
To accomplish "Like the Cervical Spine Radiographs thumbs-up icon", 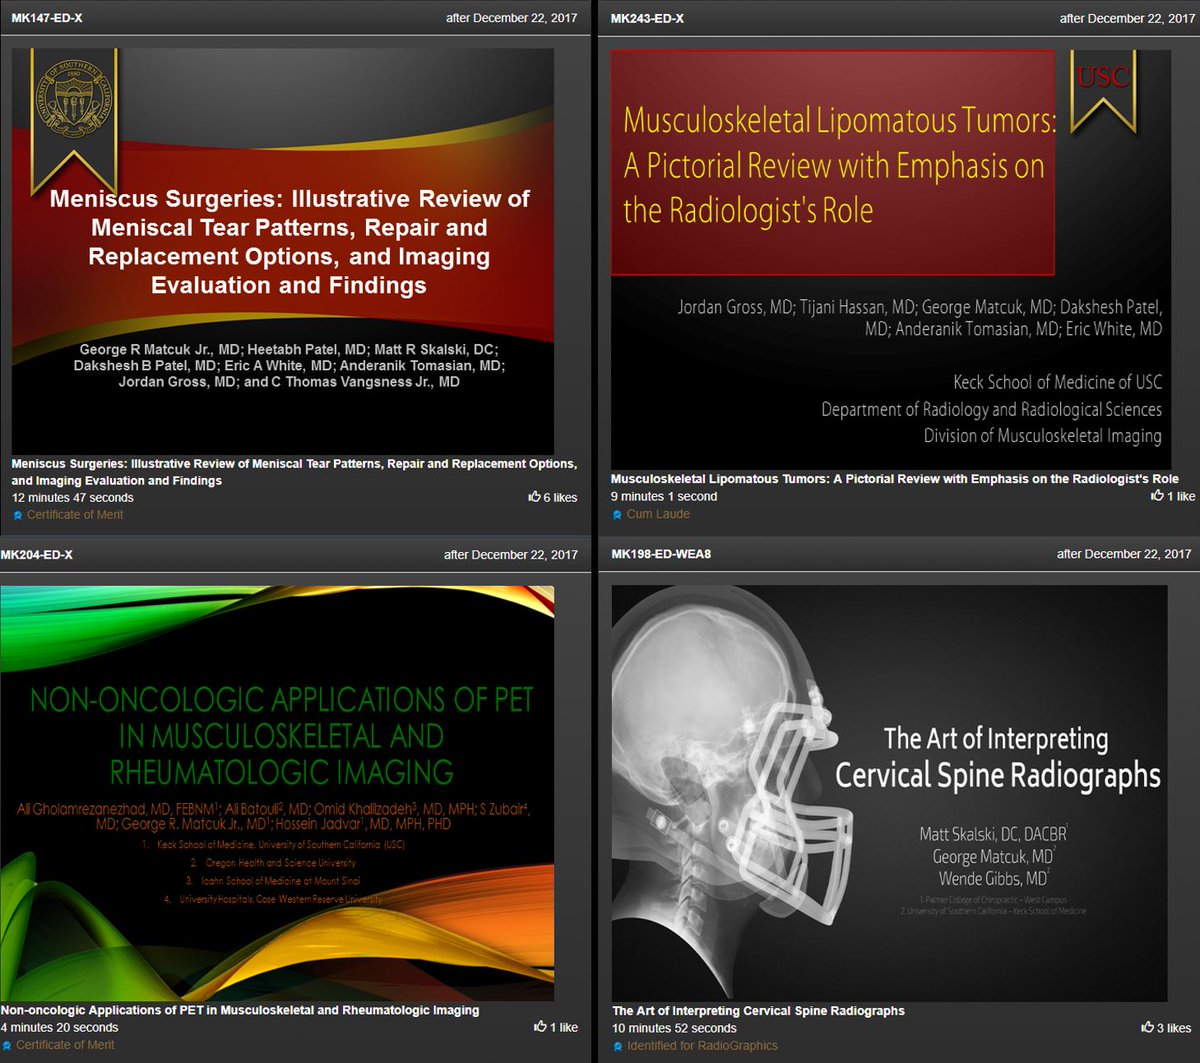I will coord(1147,1028).
